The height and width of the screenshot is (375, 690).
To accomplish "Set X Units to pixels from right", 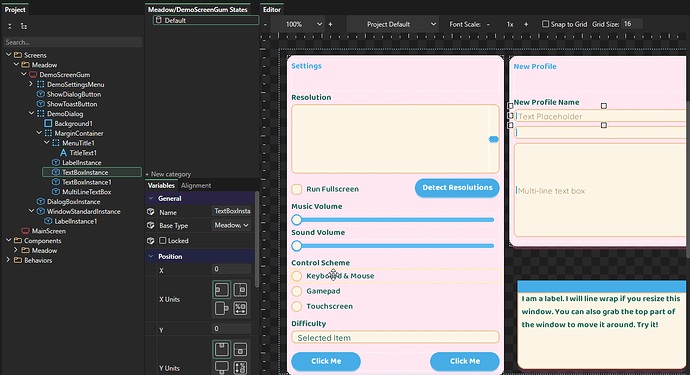I will 222,308.
